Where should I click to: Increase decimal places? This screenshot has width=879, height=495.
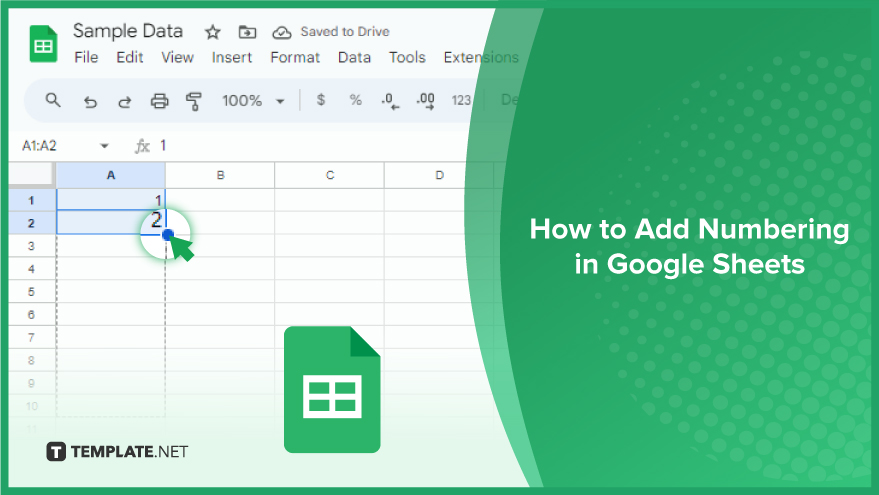pos(425,101)
